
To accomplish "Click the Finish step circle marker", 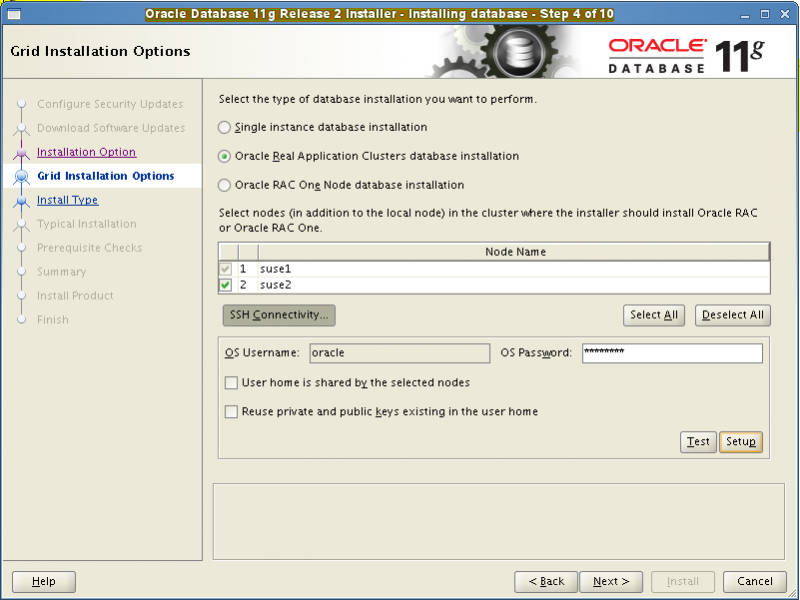I will point(22,319).
